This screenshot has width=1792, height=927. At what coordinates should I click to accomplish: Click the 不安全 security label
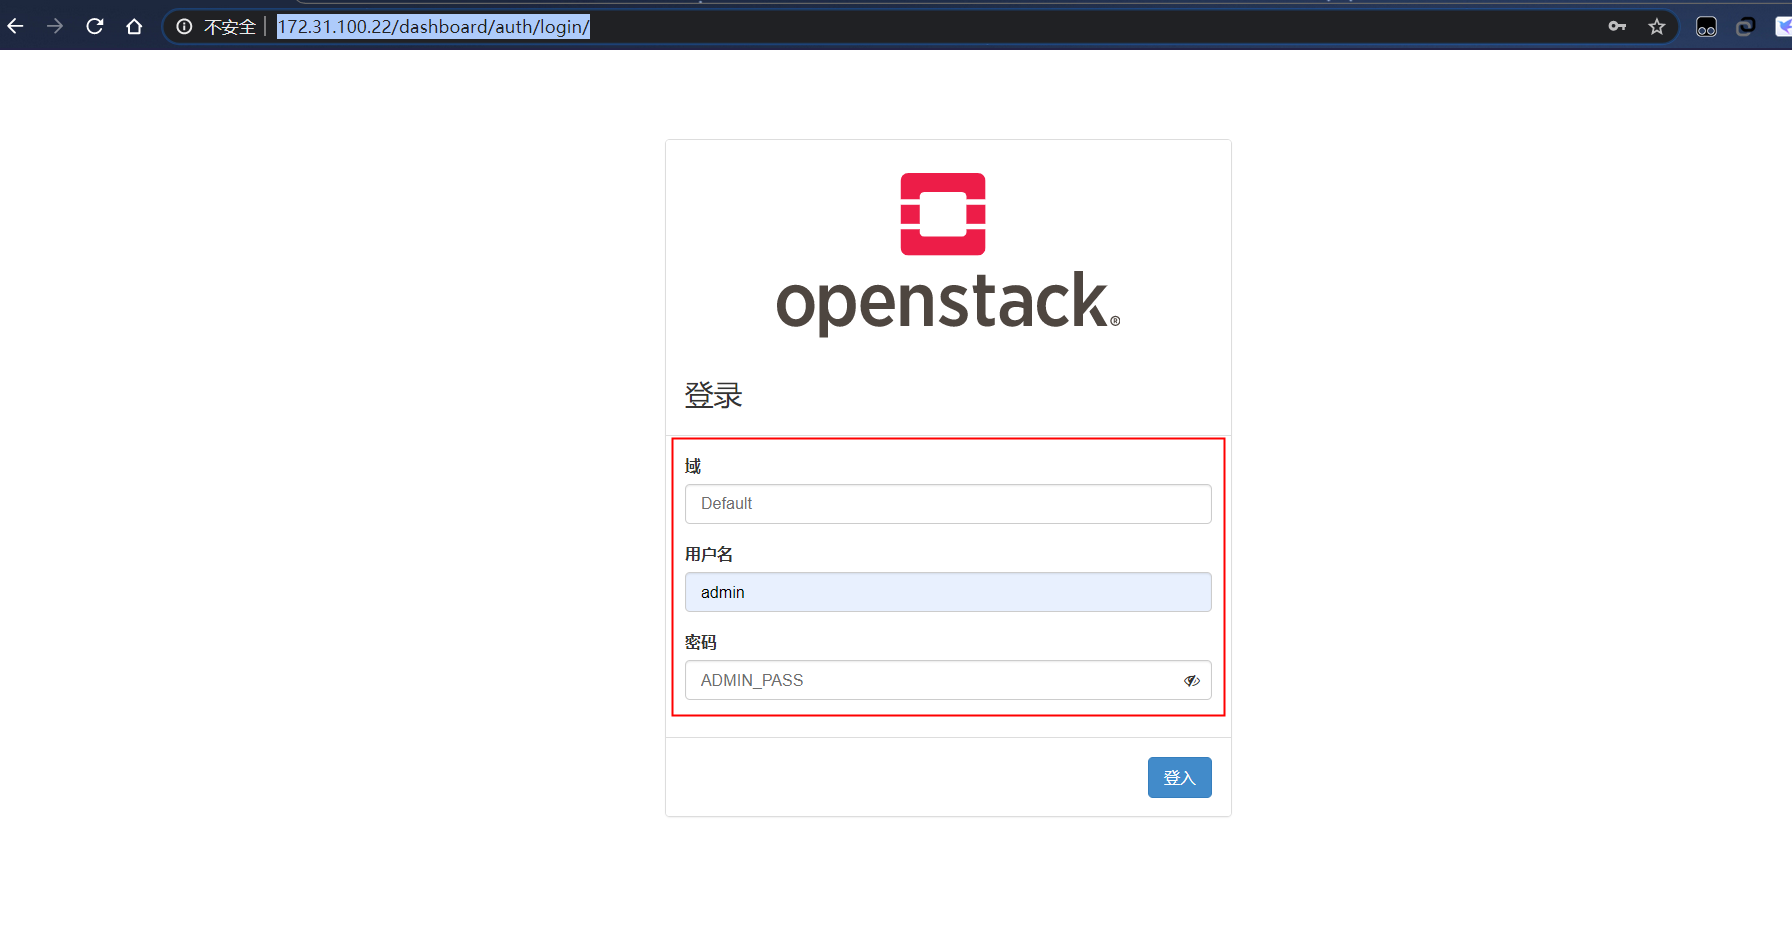click(x=230, y=27)
